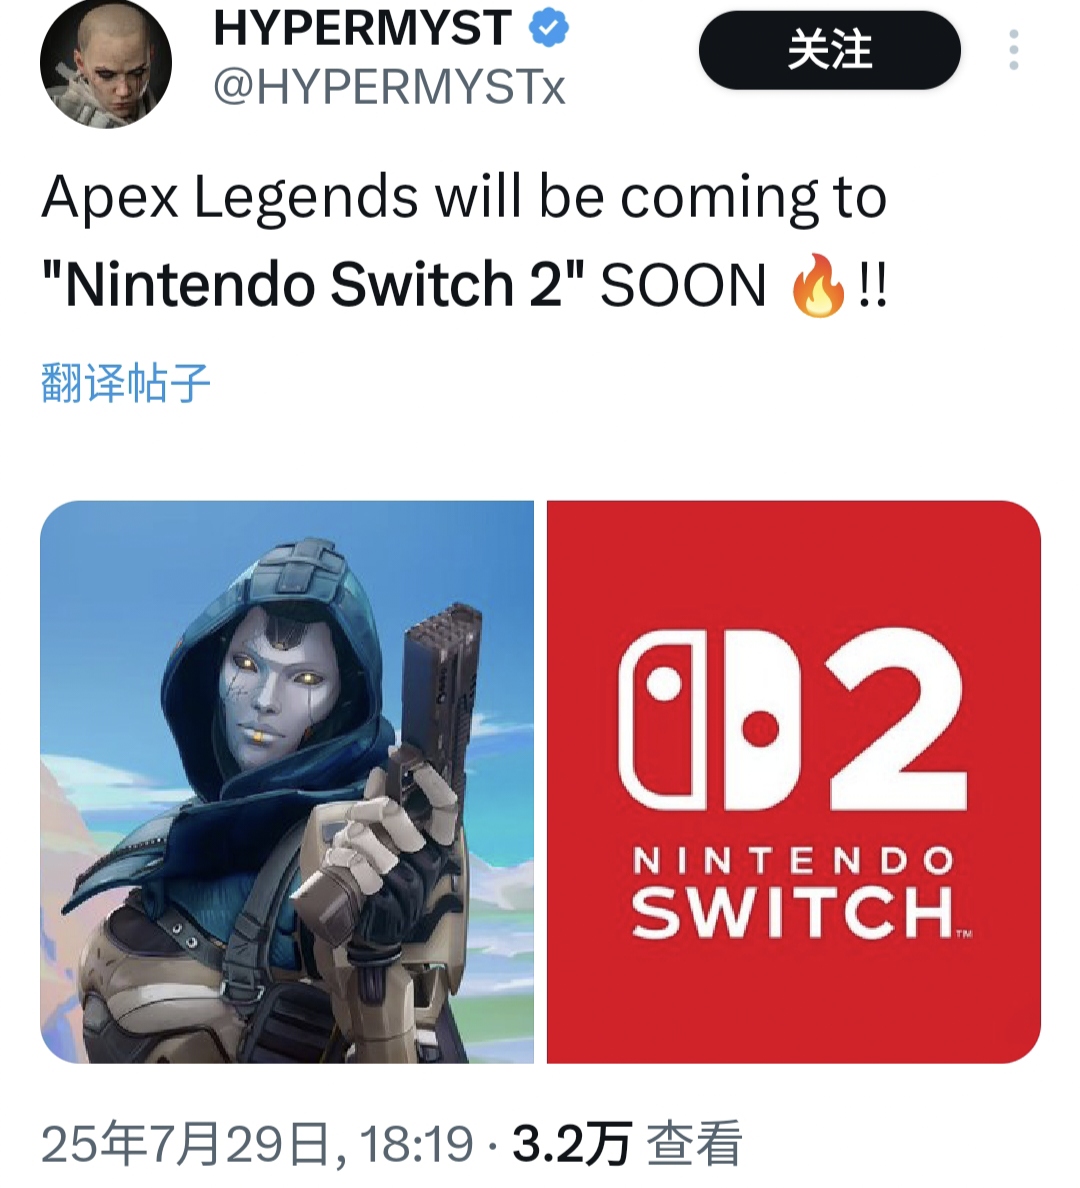The width and height of the screenshot is (1080, 1188).
Task: Open the Apex Legends character image
Action: click(287, 781)
